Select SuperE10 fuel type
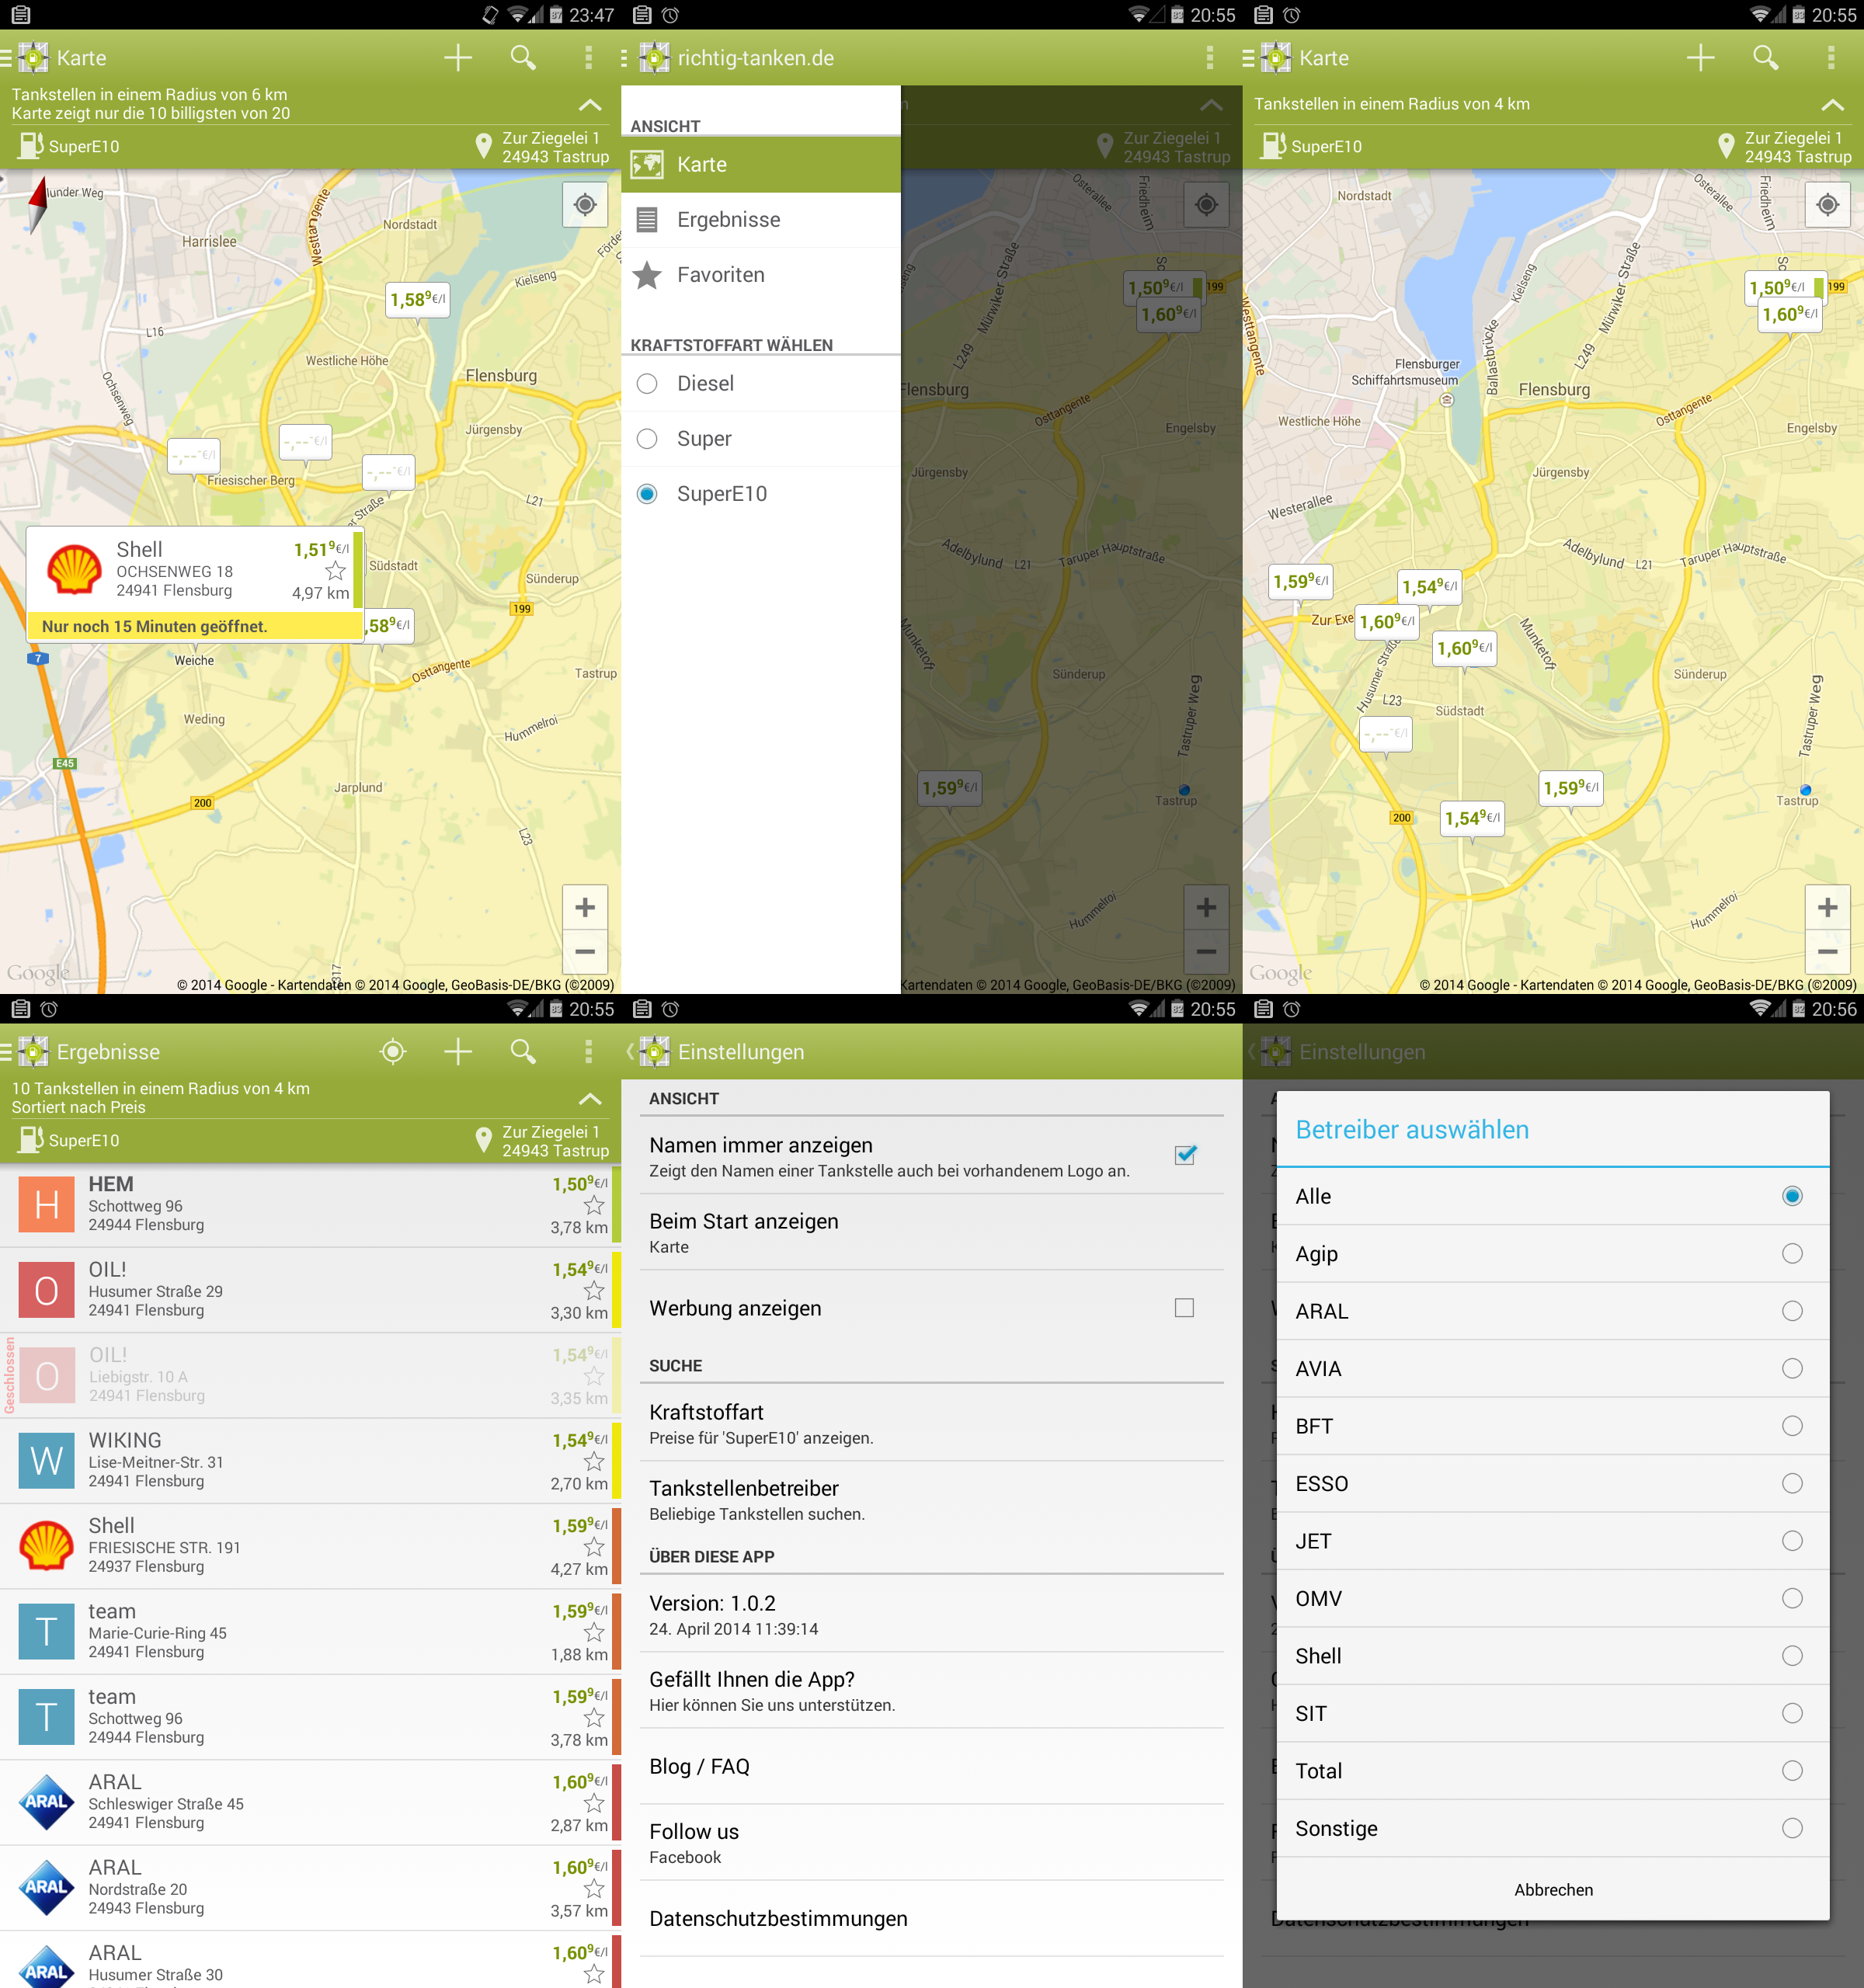 coord(761,494)
